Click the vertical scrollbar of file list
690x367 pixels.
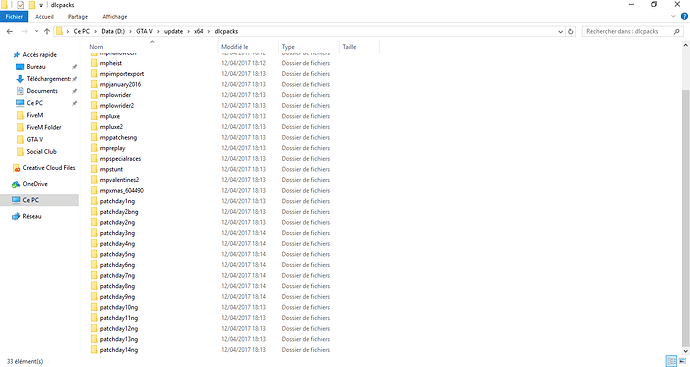point(686,218)
